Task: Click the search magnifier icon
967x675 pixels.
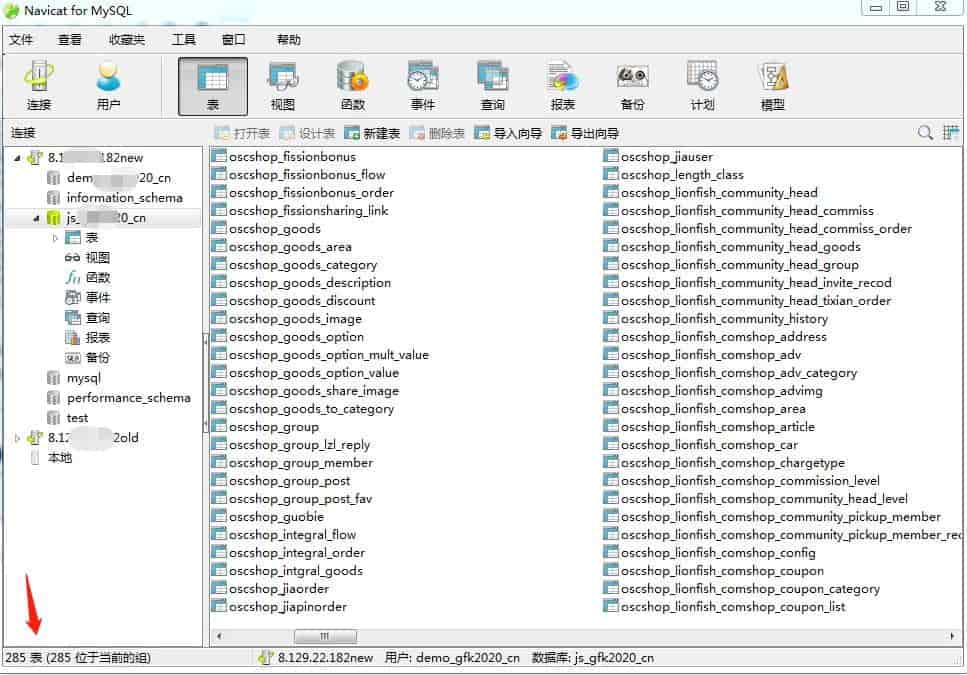Action: 924,133
